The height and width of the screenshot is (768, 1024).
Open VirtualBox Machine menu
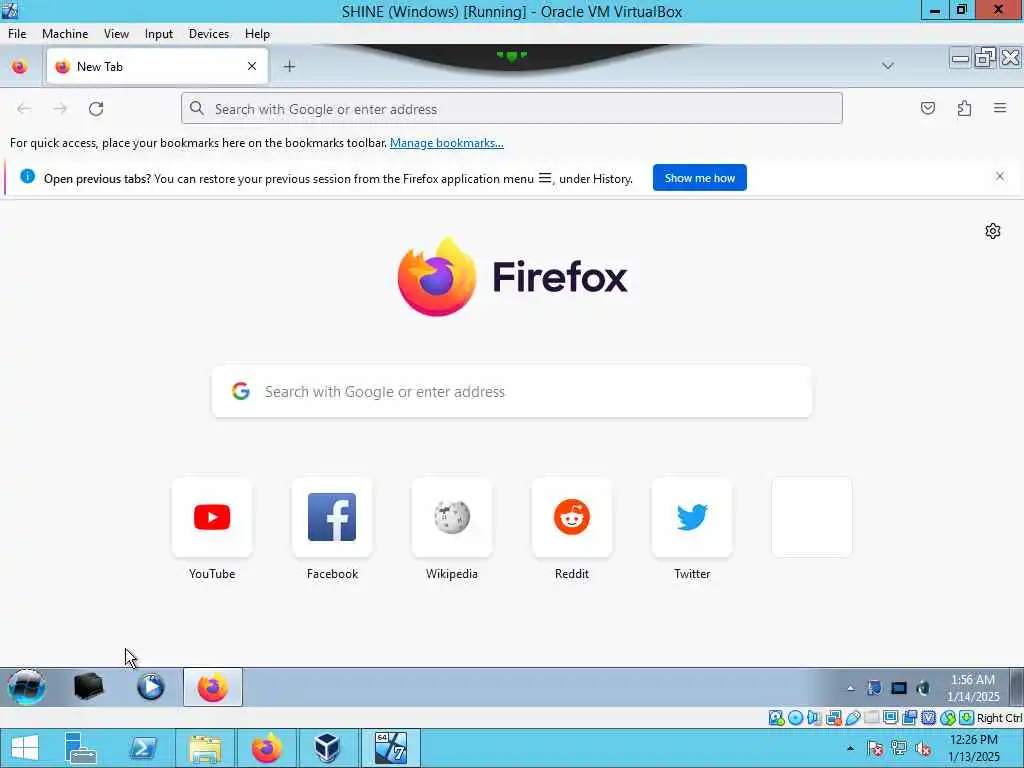tap(65, 34)
